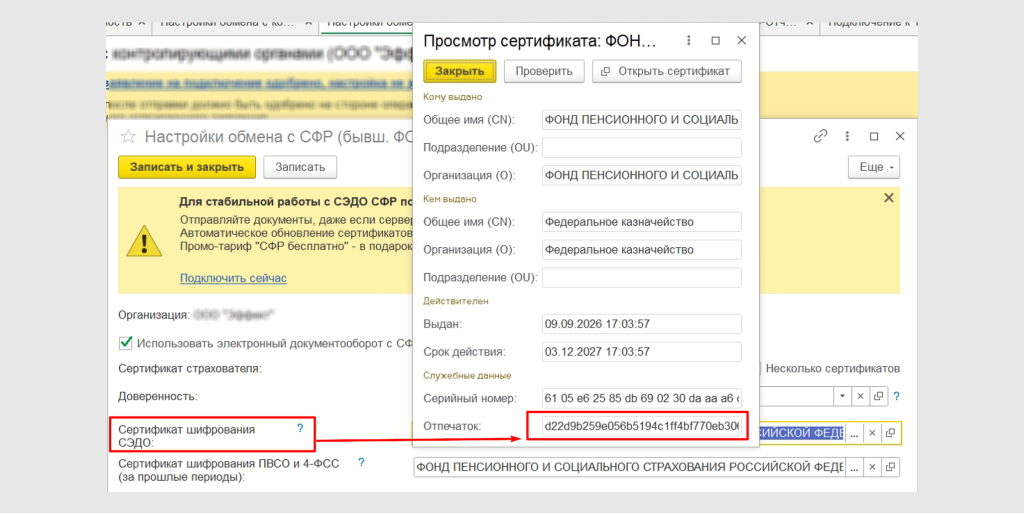
Task: Click the Кем выдано Организация (O) field
Action: click(x=641, y=249)
